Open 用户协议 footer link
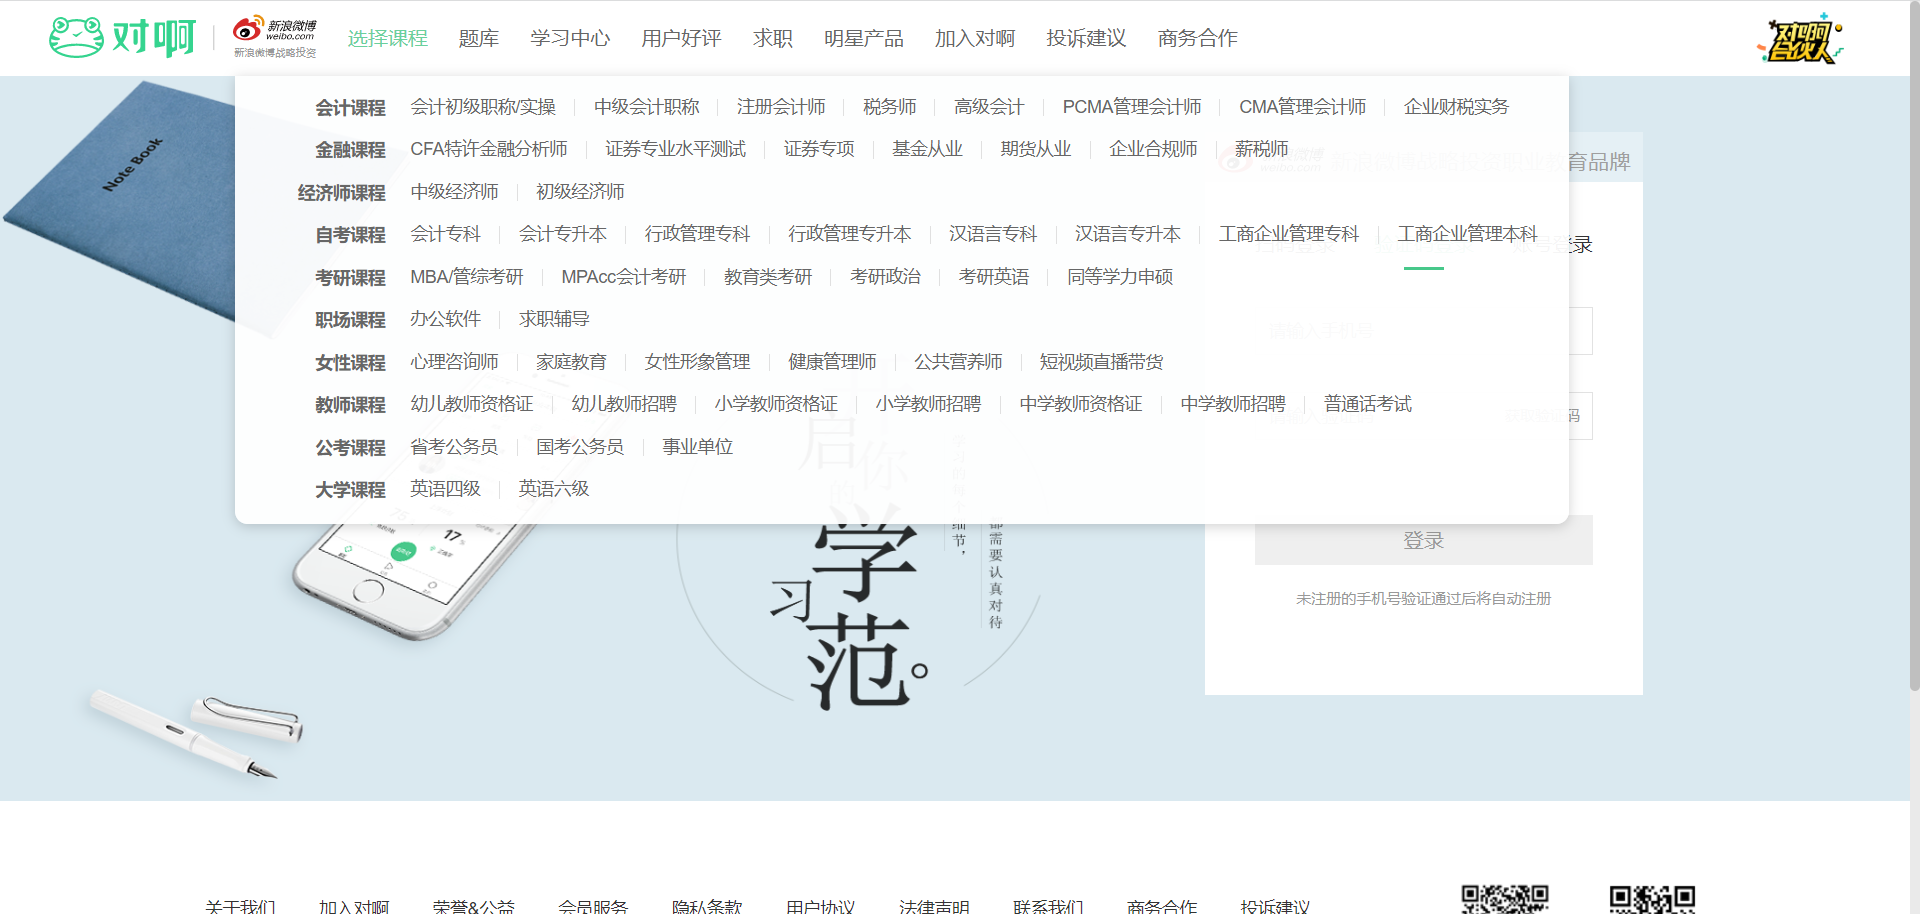Viewport: 1920px width, 914px height. click(821, 907)
